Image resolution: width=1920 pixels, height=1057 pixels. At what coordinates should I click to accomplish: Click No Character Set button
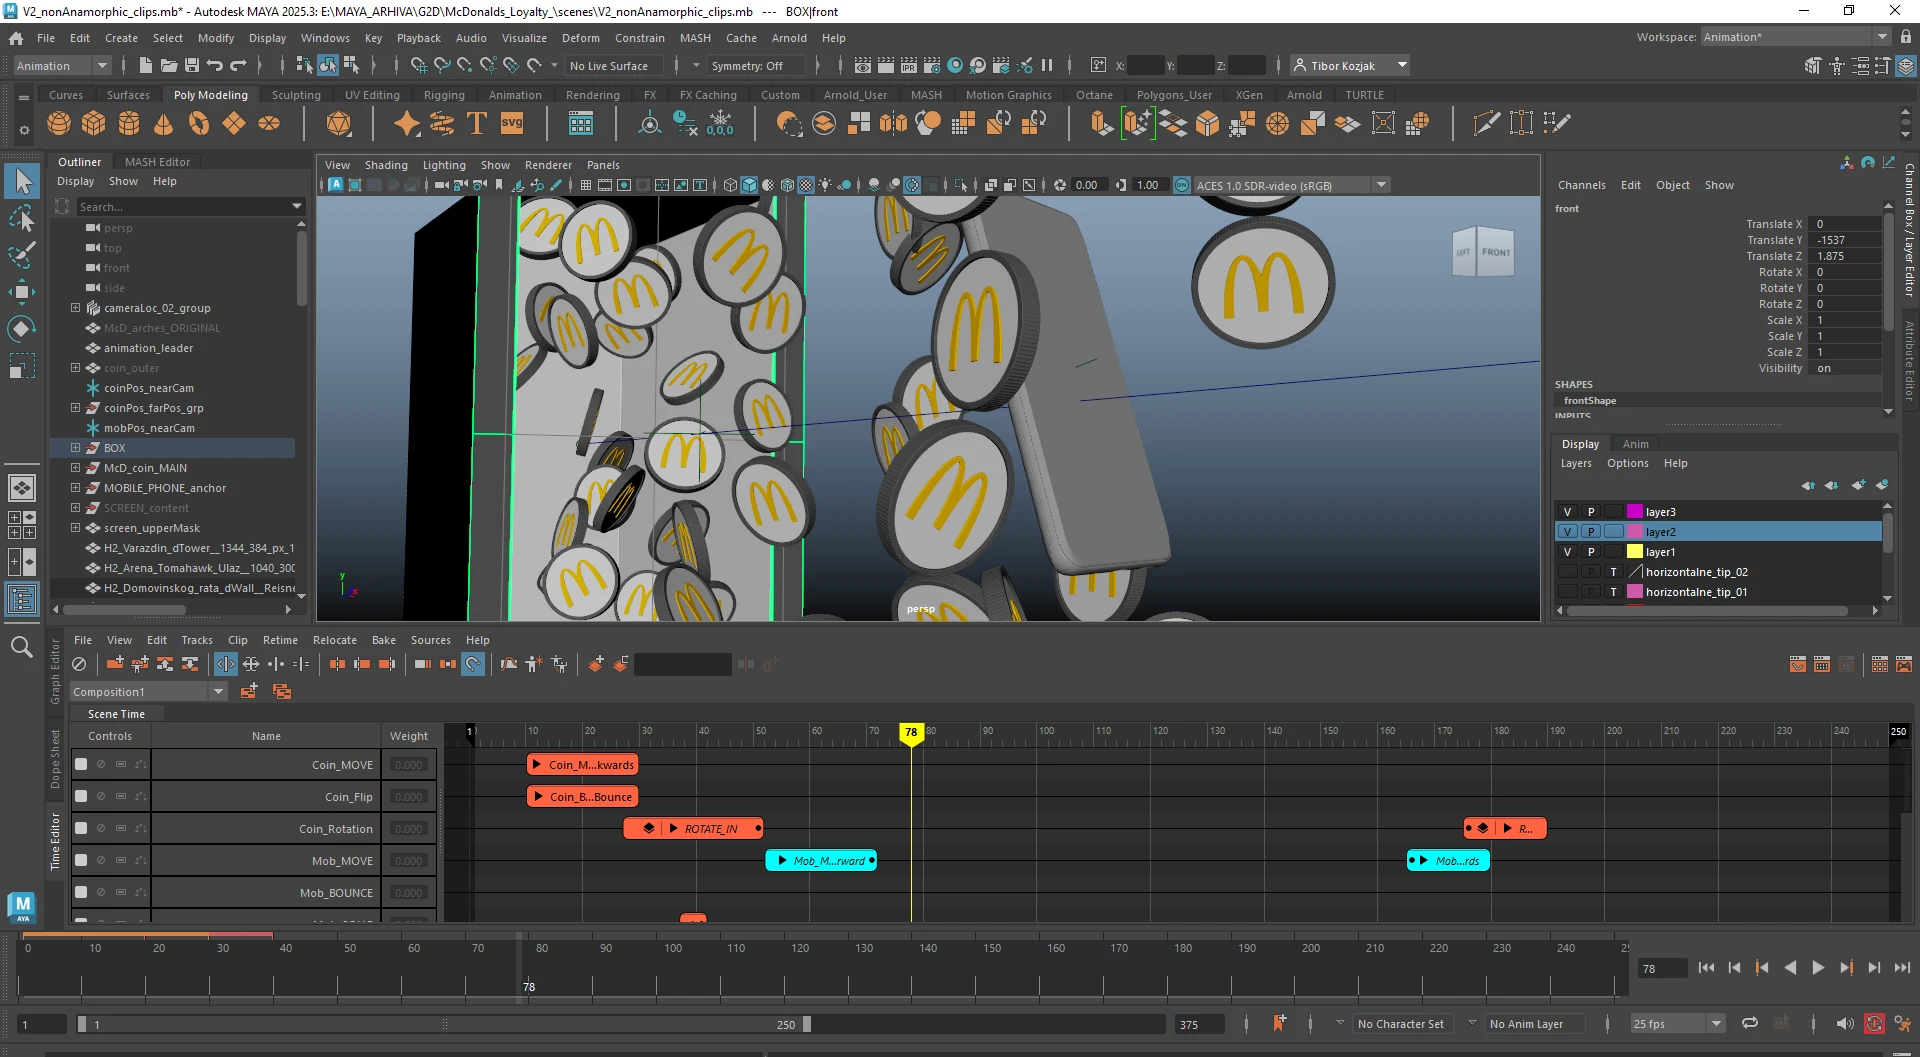(1400, 1024)
